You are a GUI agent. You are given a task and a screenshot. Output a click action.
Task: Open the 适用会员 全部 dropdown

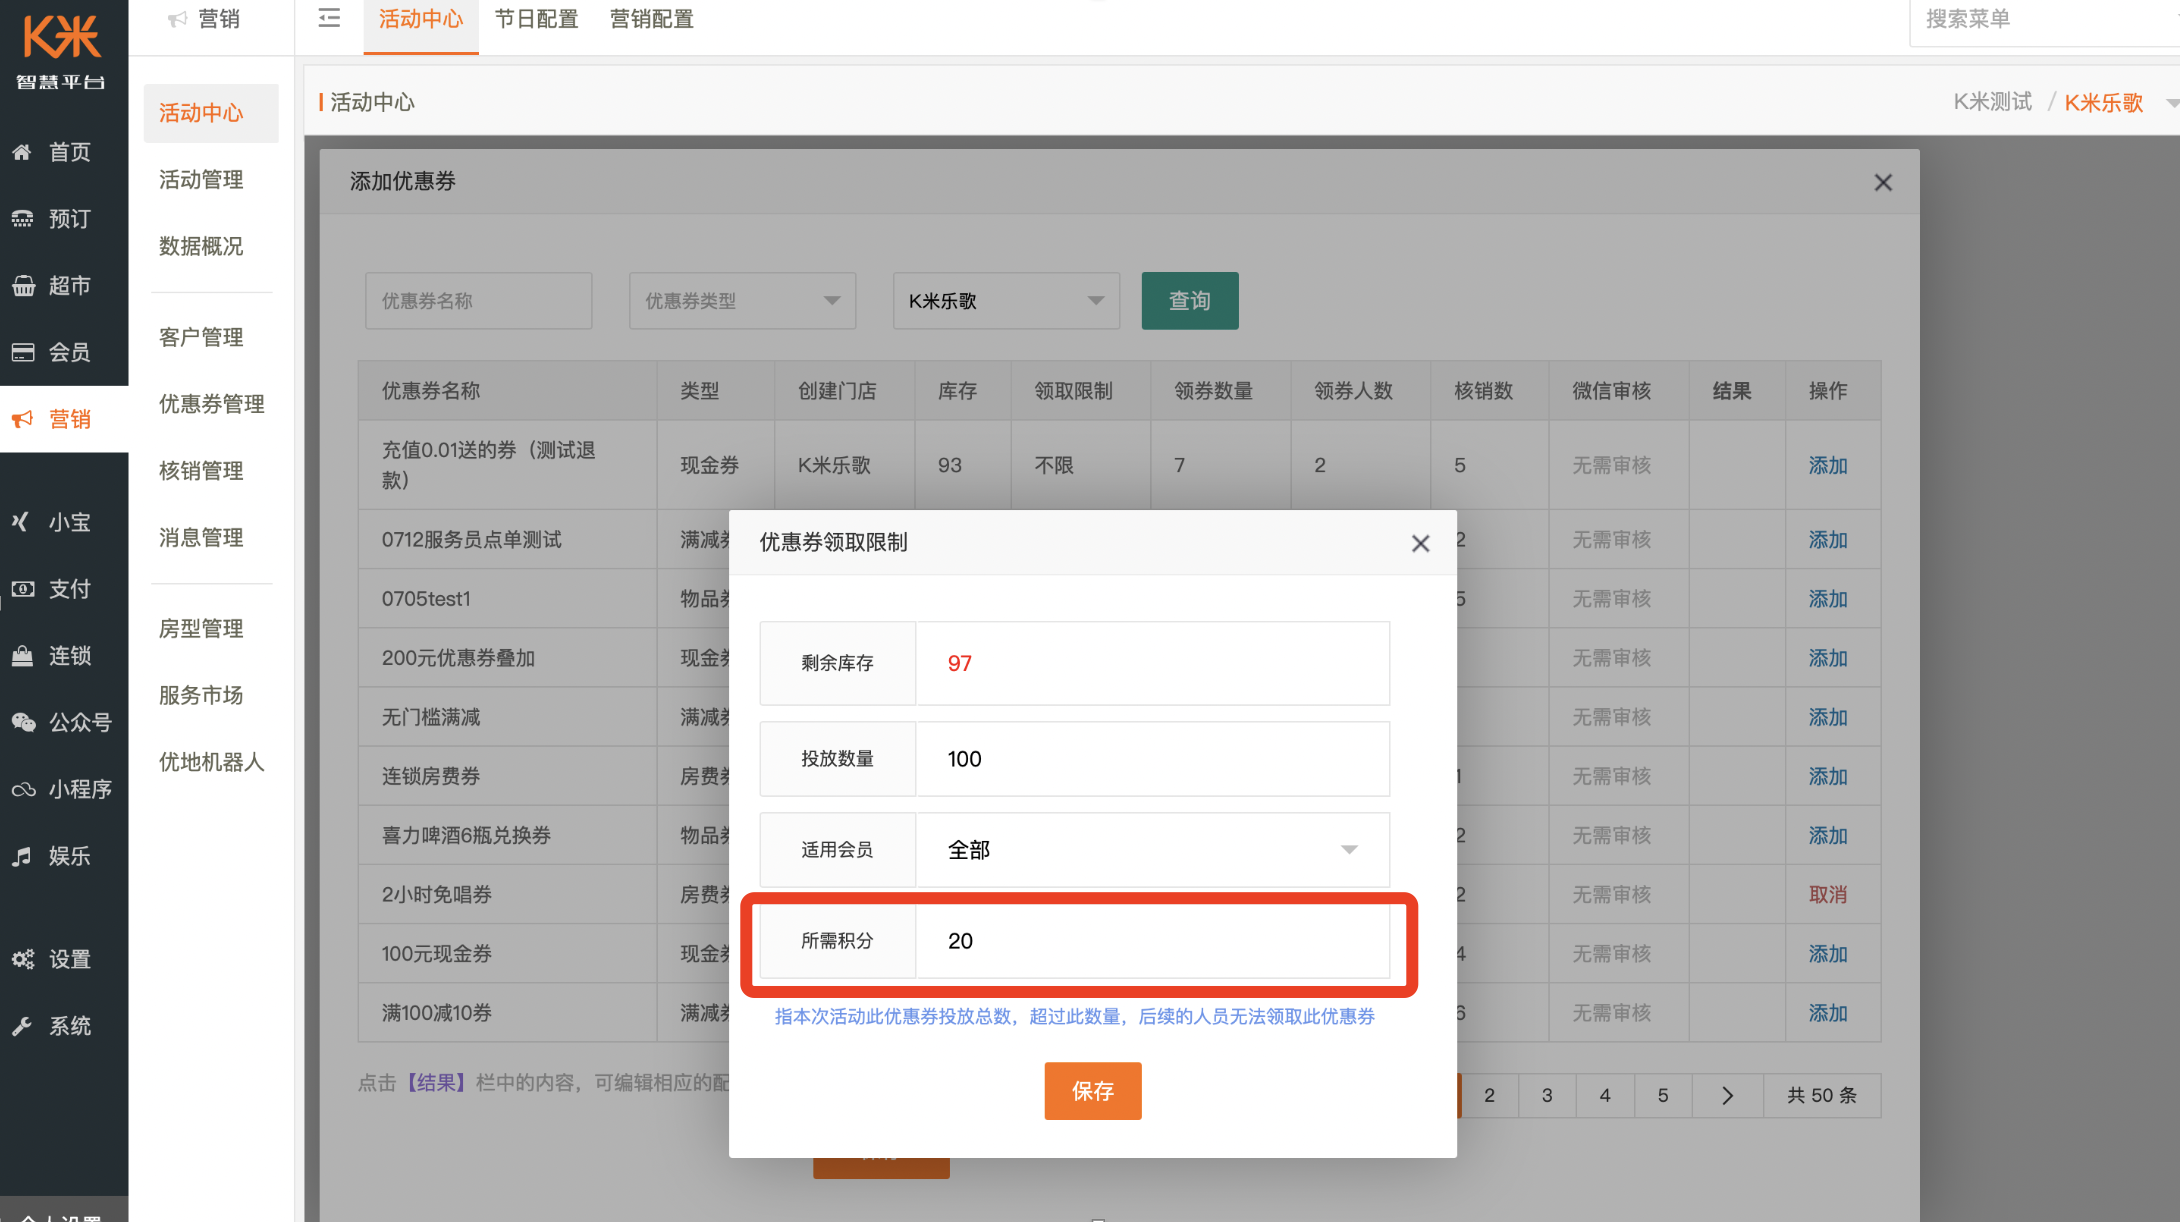click(1152, 850)
